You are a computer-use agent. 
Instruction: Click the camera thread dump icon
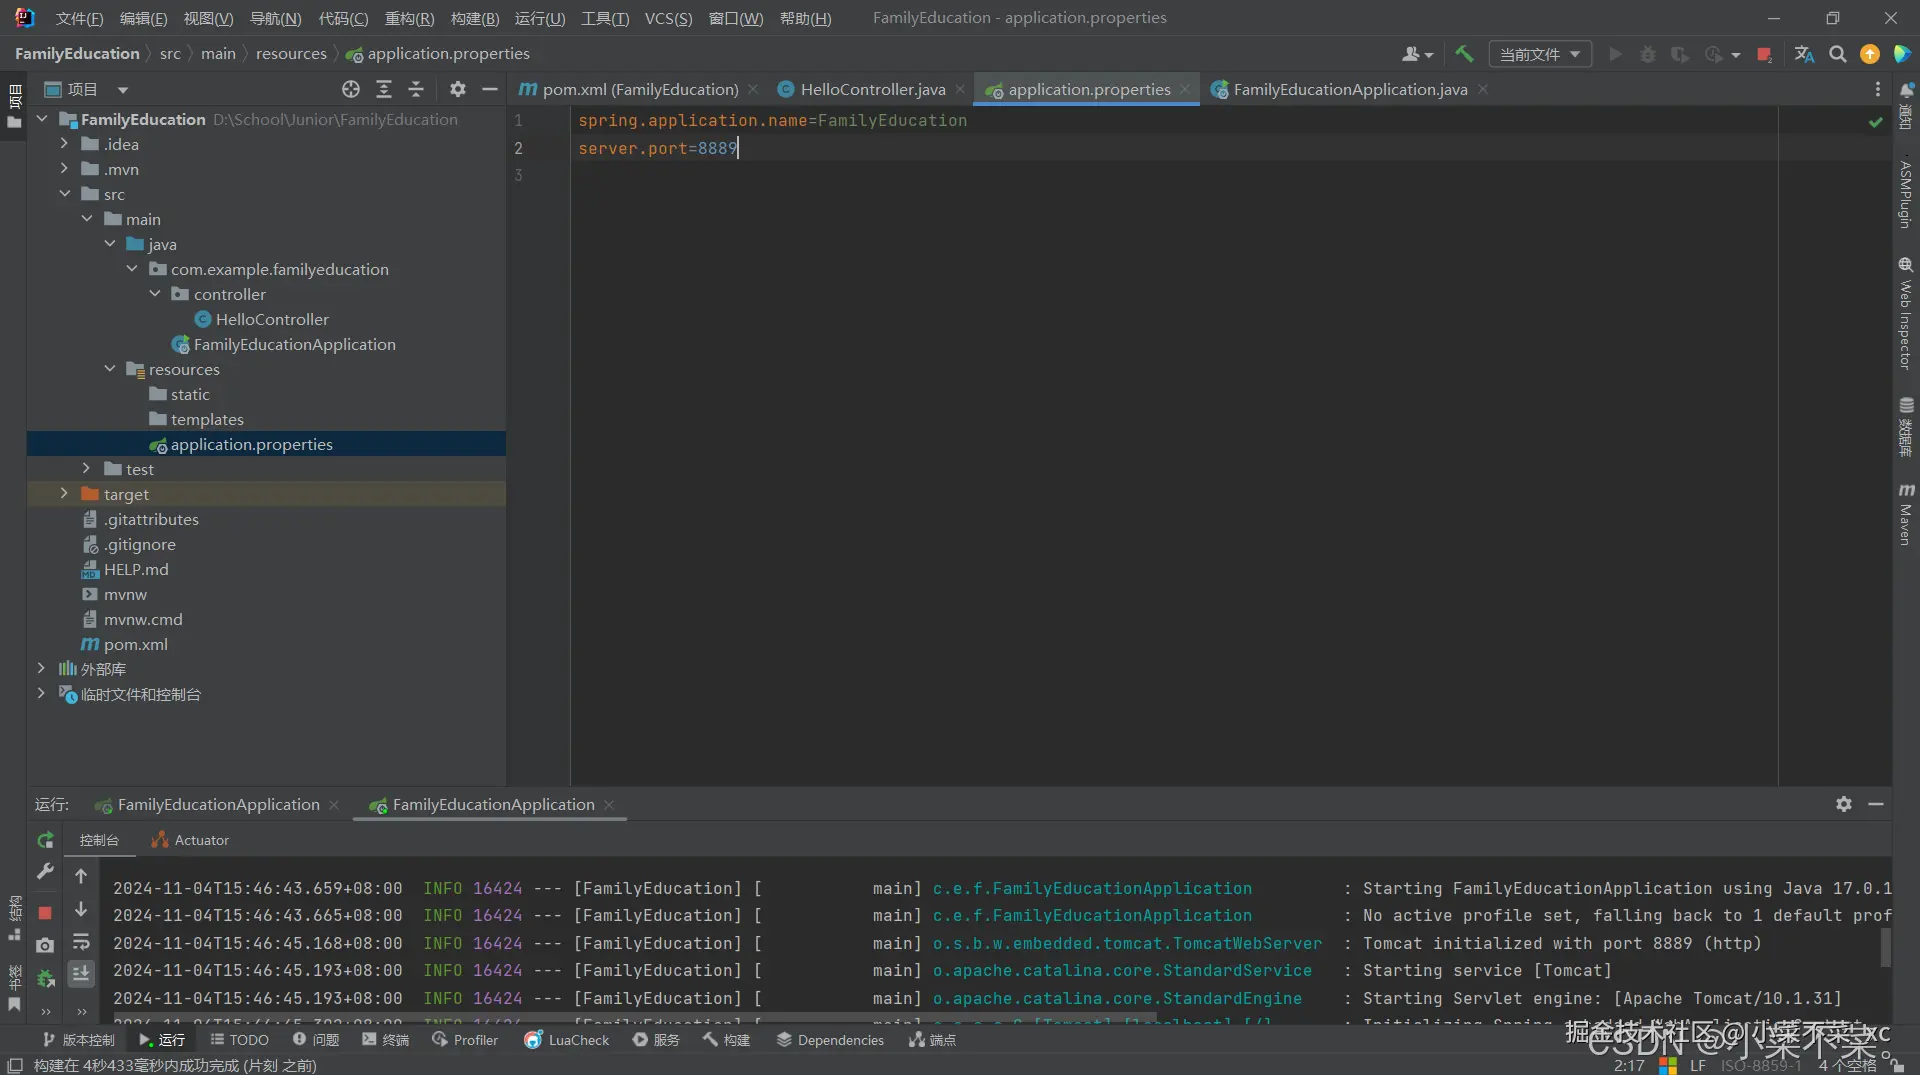[45, 945]
